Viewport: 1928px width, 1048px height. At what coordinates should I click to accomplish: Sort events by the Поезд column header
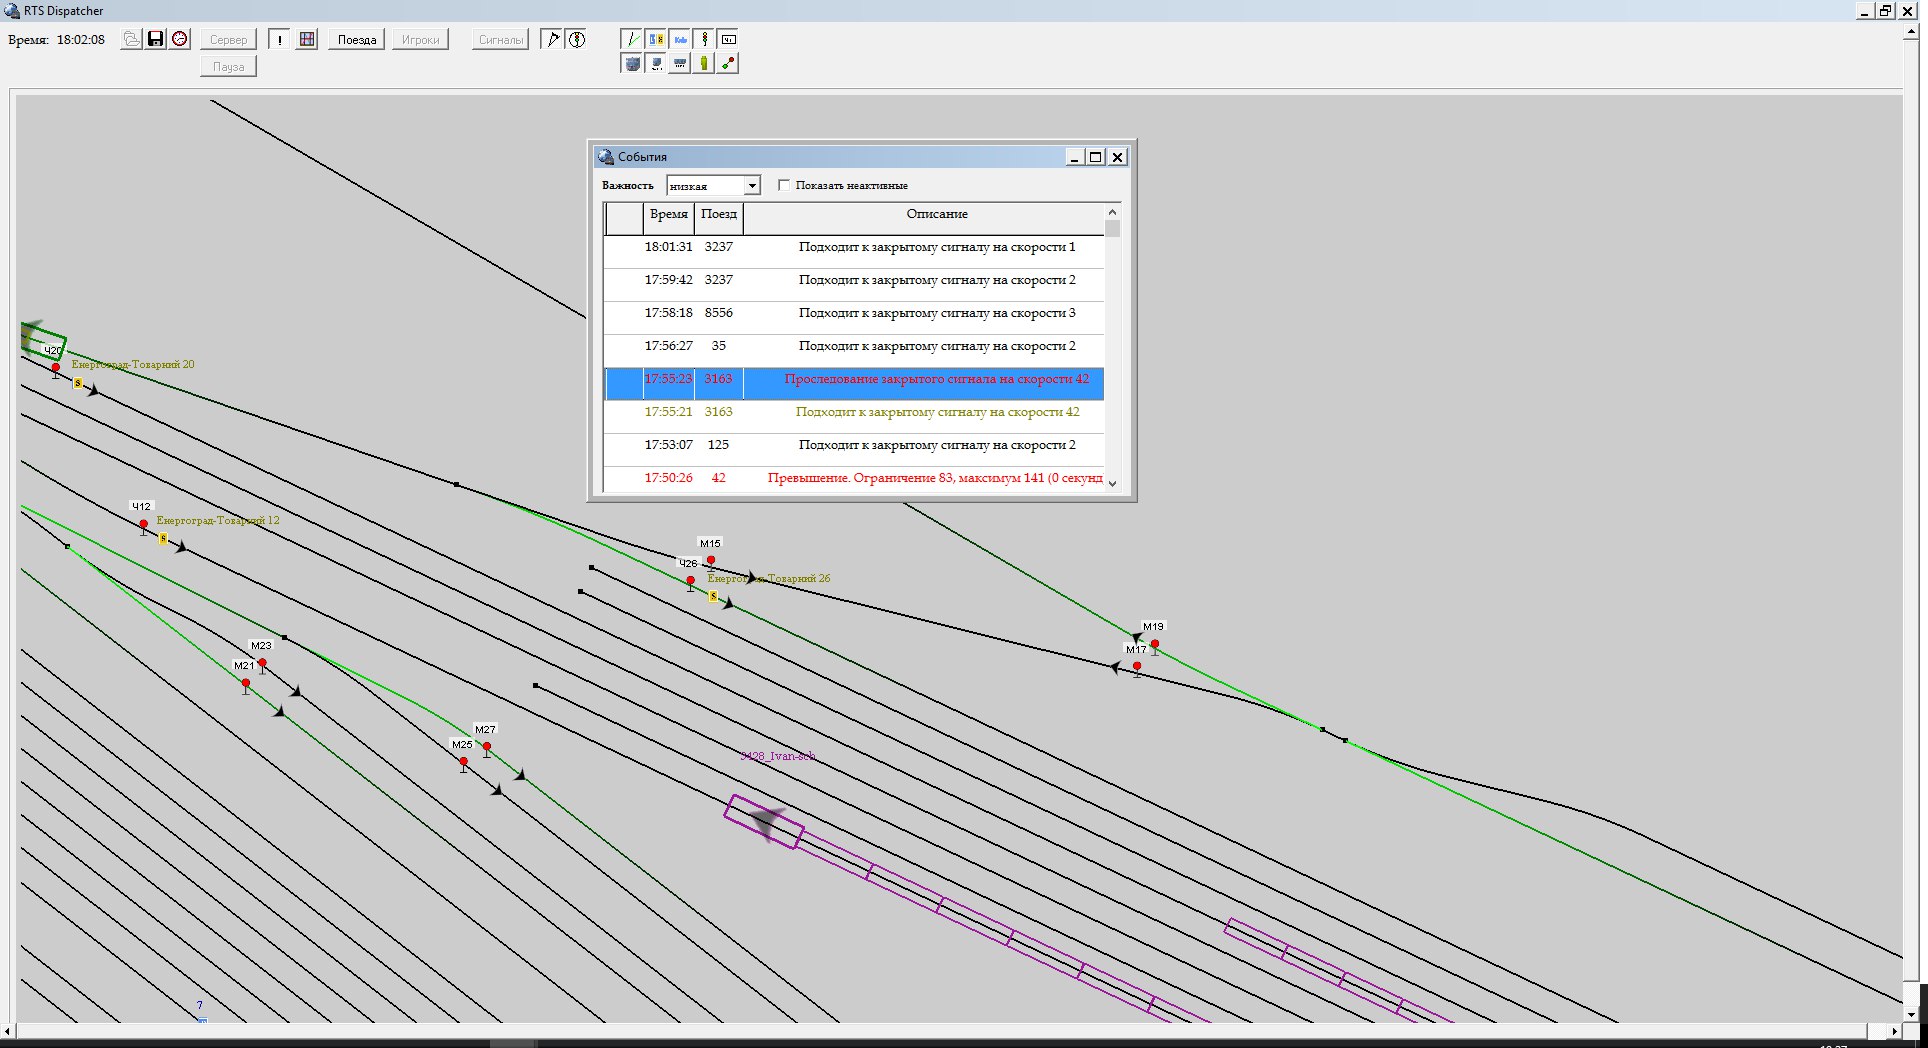719,218
